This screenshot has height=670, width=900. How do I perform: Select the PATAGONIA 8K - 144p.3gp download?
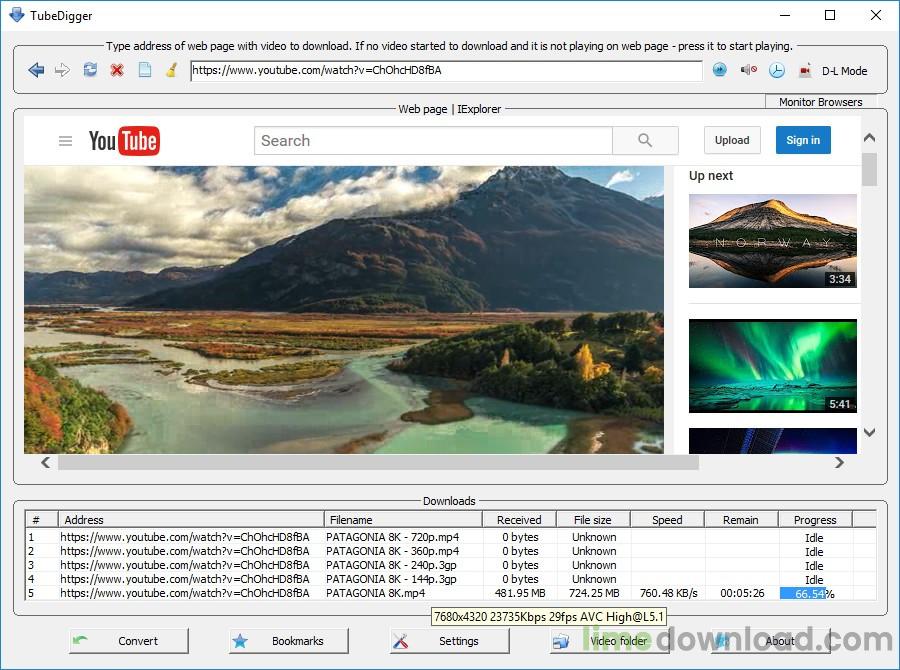tap(451, 579)
